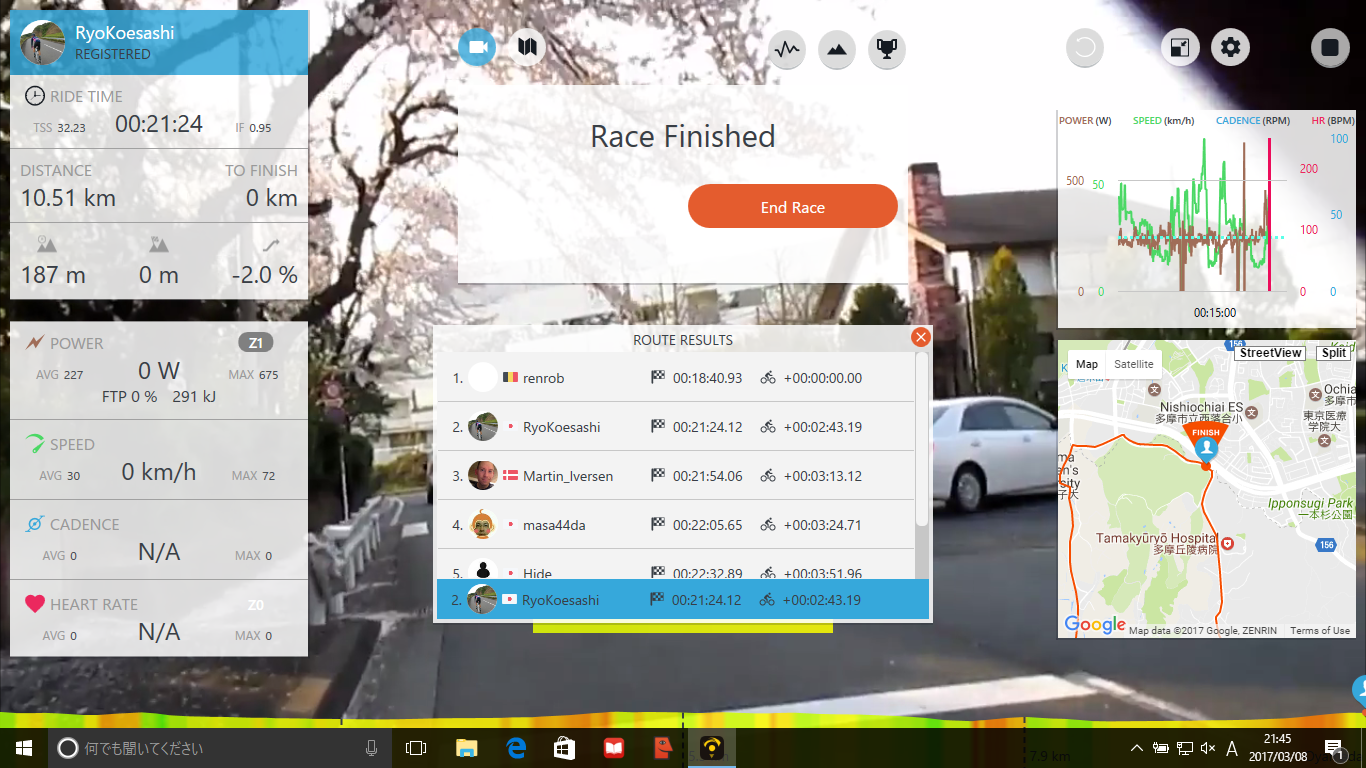This screenshot has height=768, width=1366.
Task: Open the map Terms of Use link
Action: 1320,631
